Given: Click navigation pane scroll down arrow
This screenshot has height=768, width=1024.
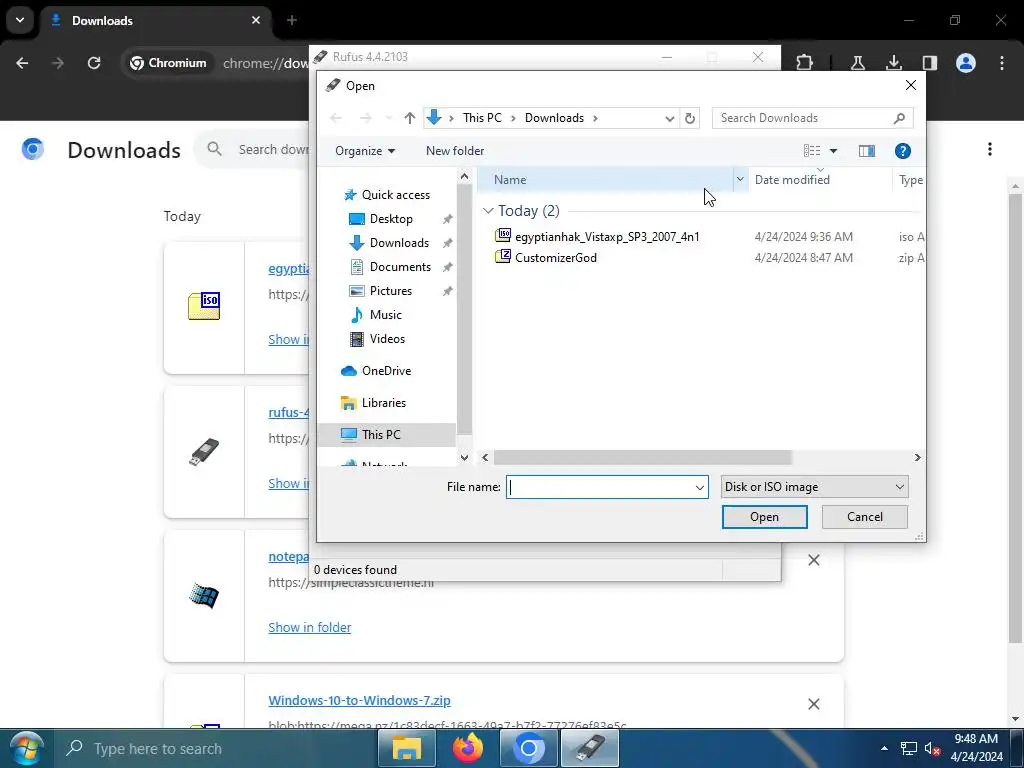Looking at the screenshot, I should point(464,458).
